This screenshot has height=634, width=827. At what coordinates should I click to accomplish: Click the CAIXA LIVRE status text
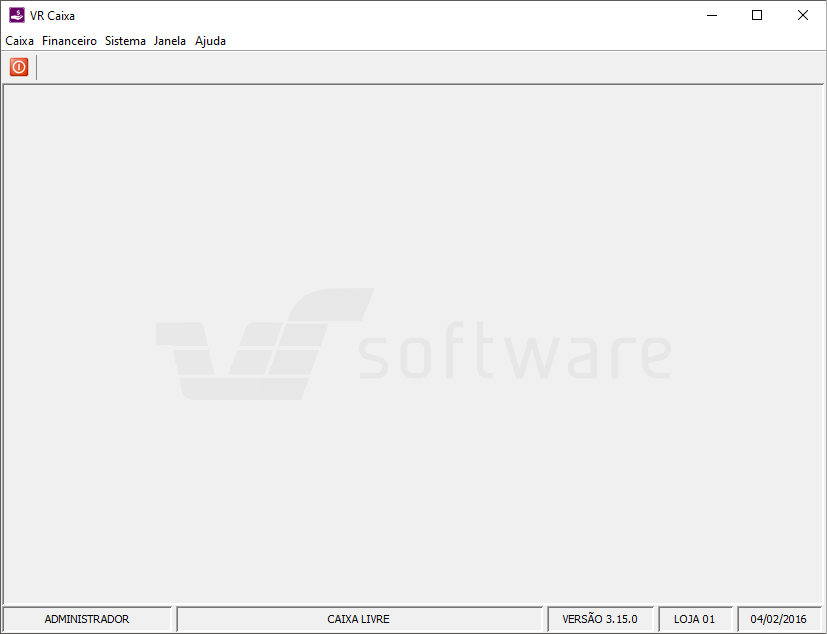(359, 619)
